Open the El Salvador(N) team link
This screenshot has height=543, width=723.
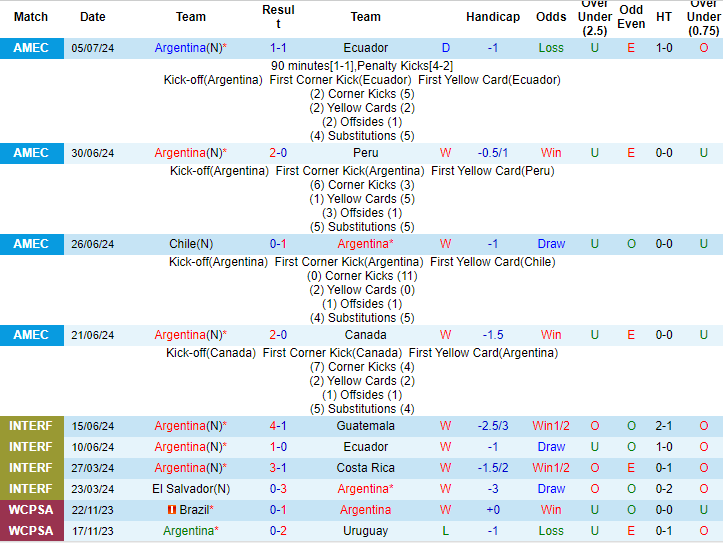coord(190,489)
